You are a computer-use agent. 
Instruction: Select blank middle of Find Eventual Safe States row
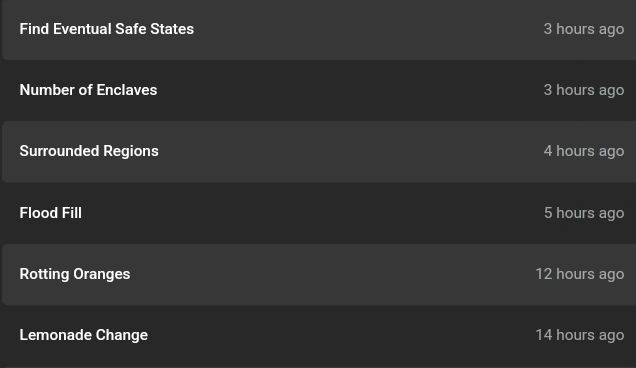[365, 29]
